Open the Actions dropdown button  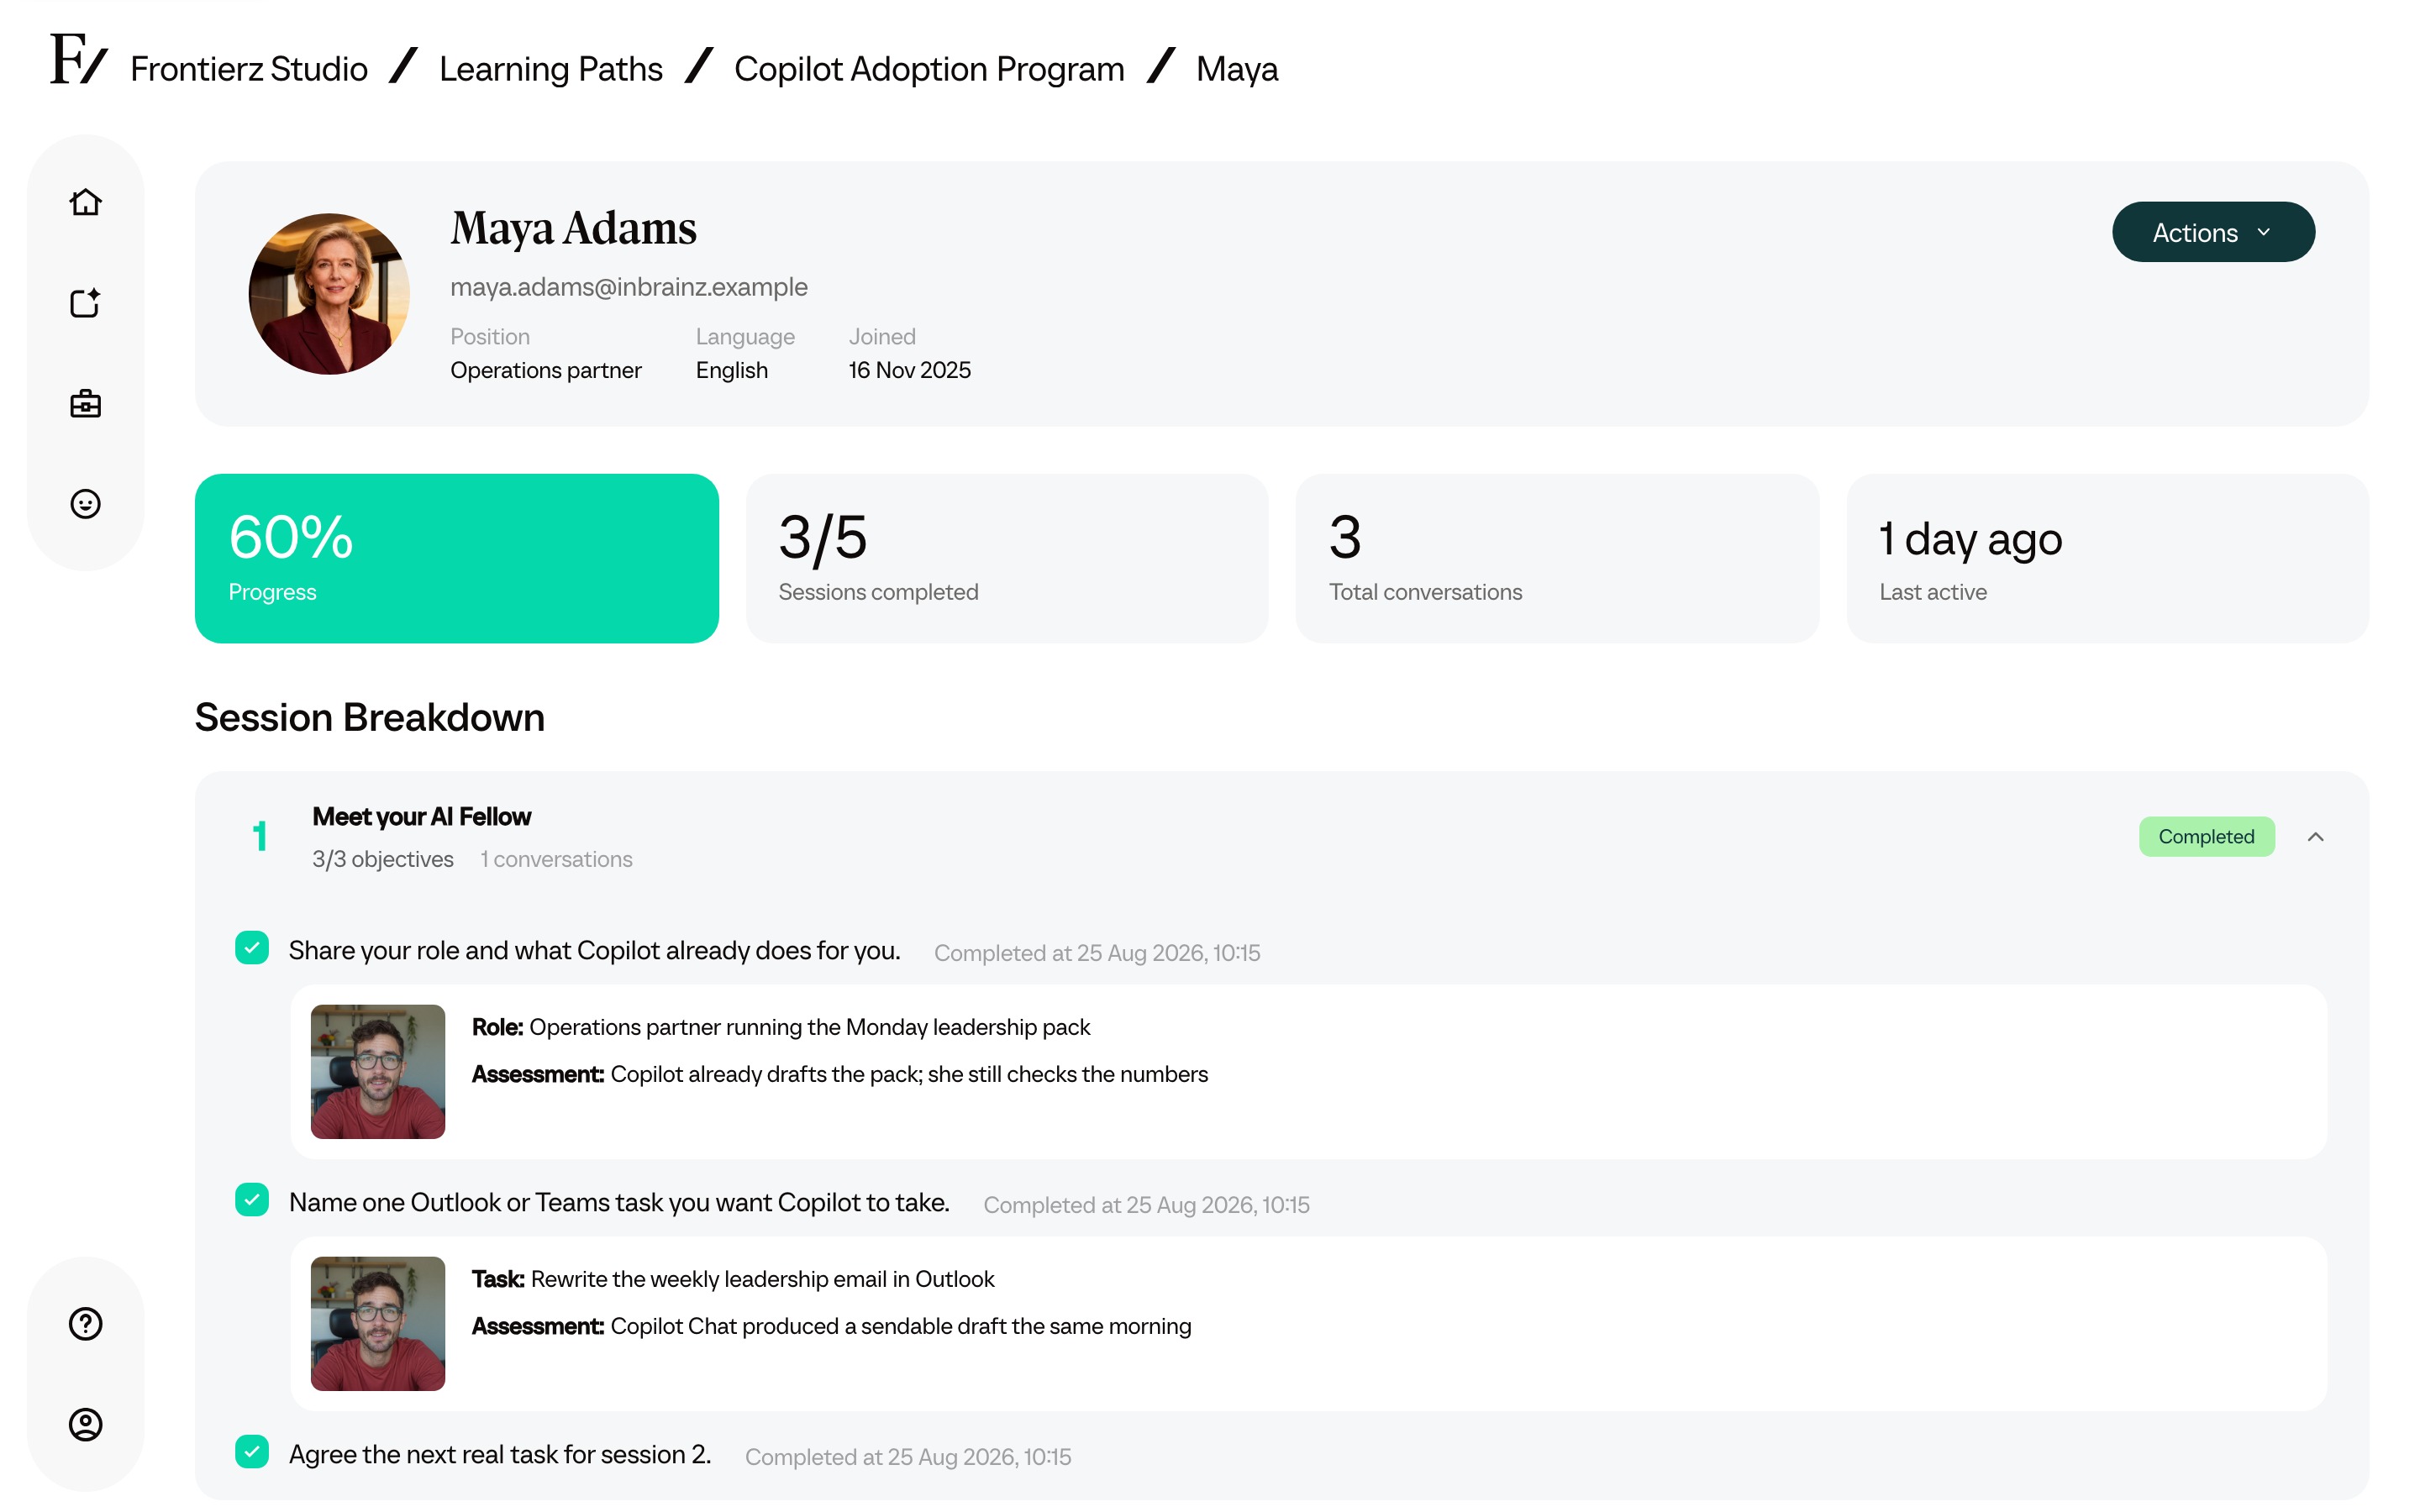point(2212,232)
